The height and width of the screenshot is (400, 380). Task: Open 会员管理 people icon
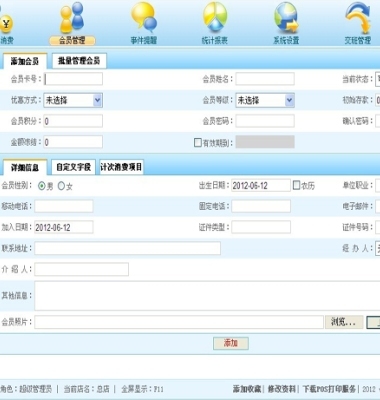[72, 17]
